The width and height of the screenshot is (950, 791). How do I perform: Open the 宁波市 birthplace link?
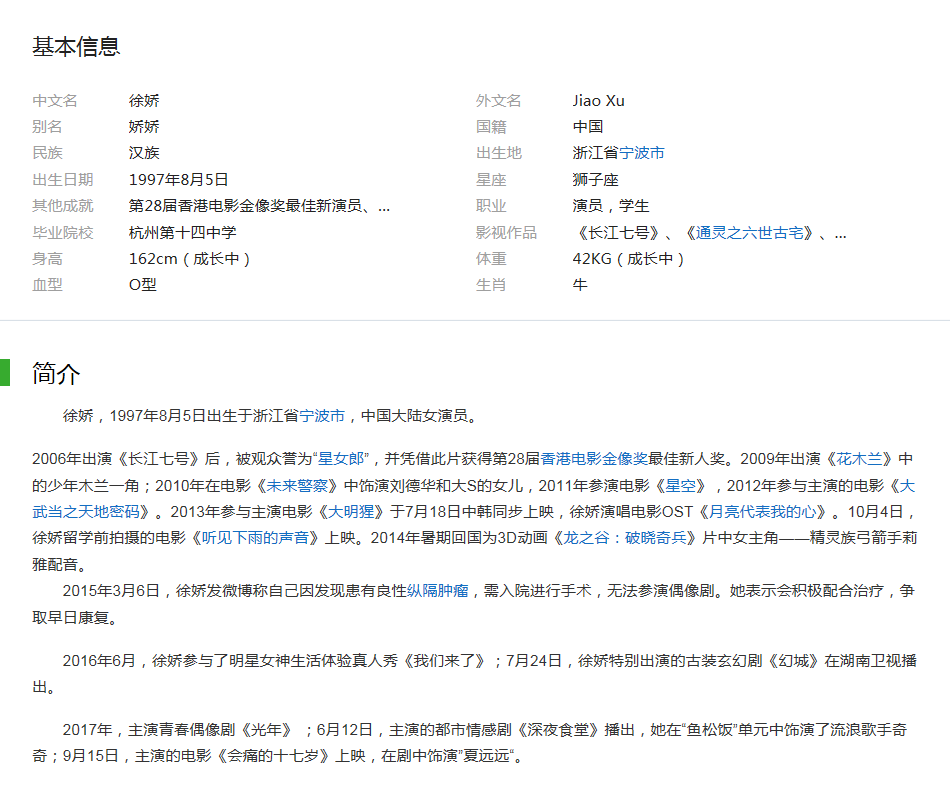(641, 152)
